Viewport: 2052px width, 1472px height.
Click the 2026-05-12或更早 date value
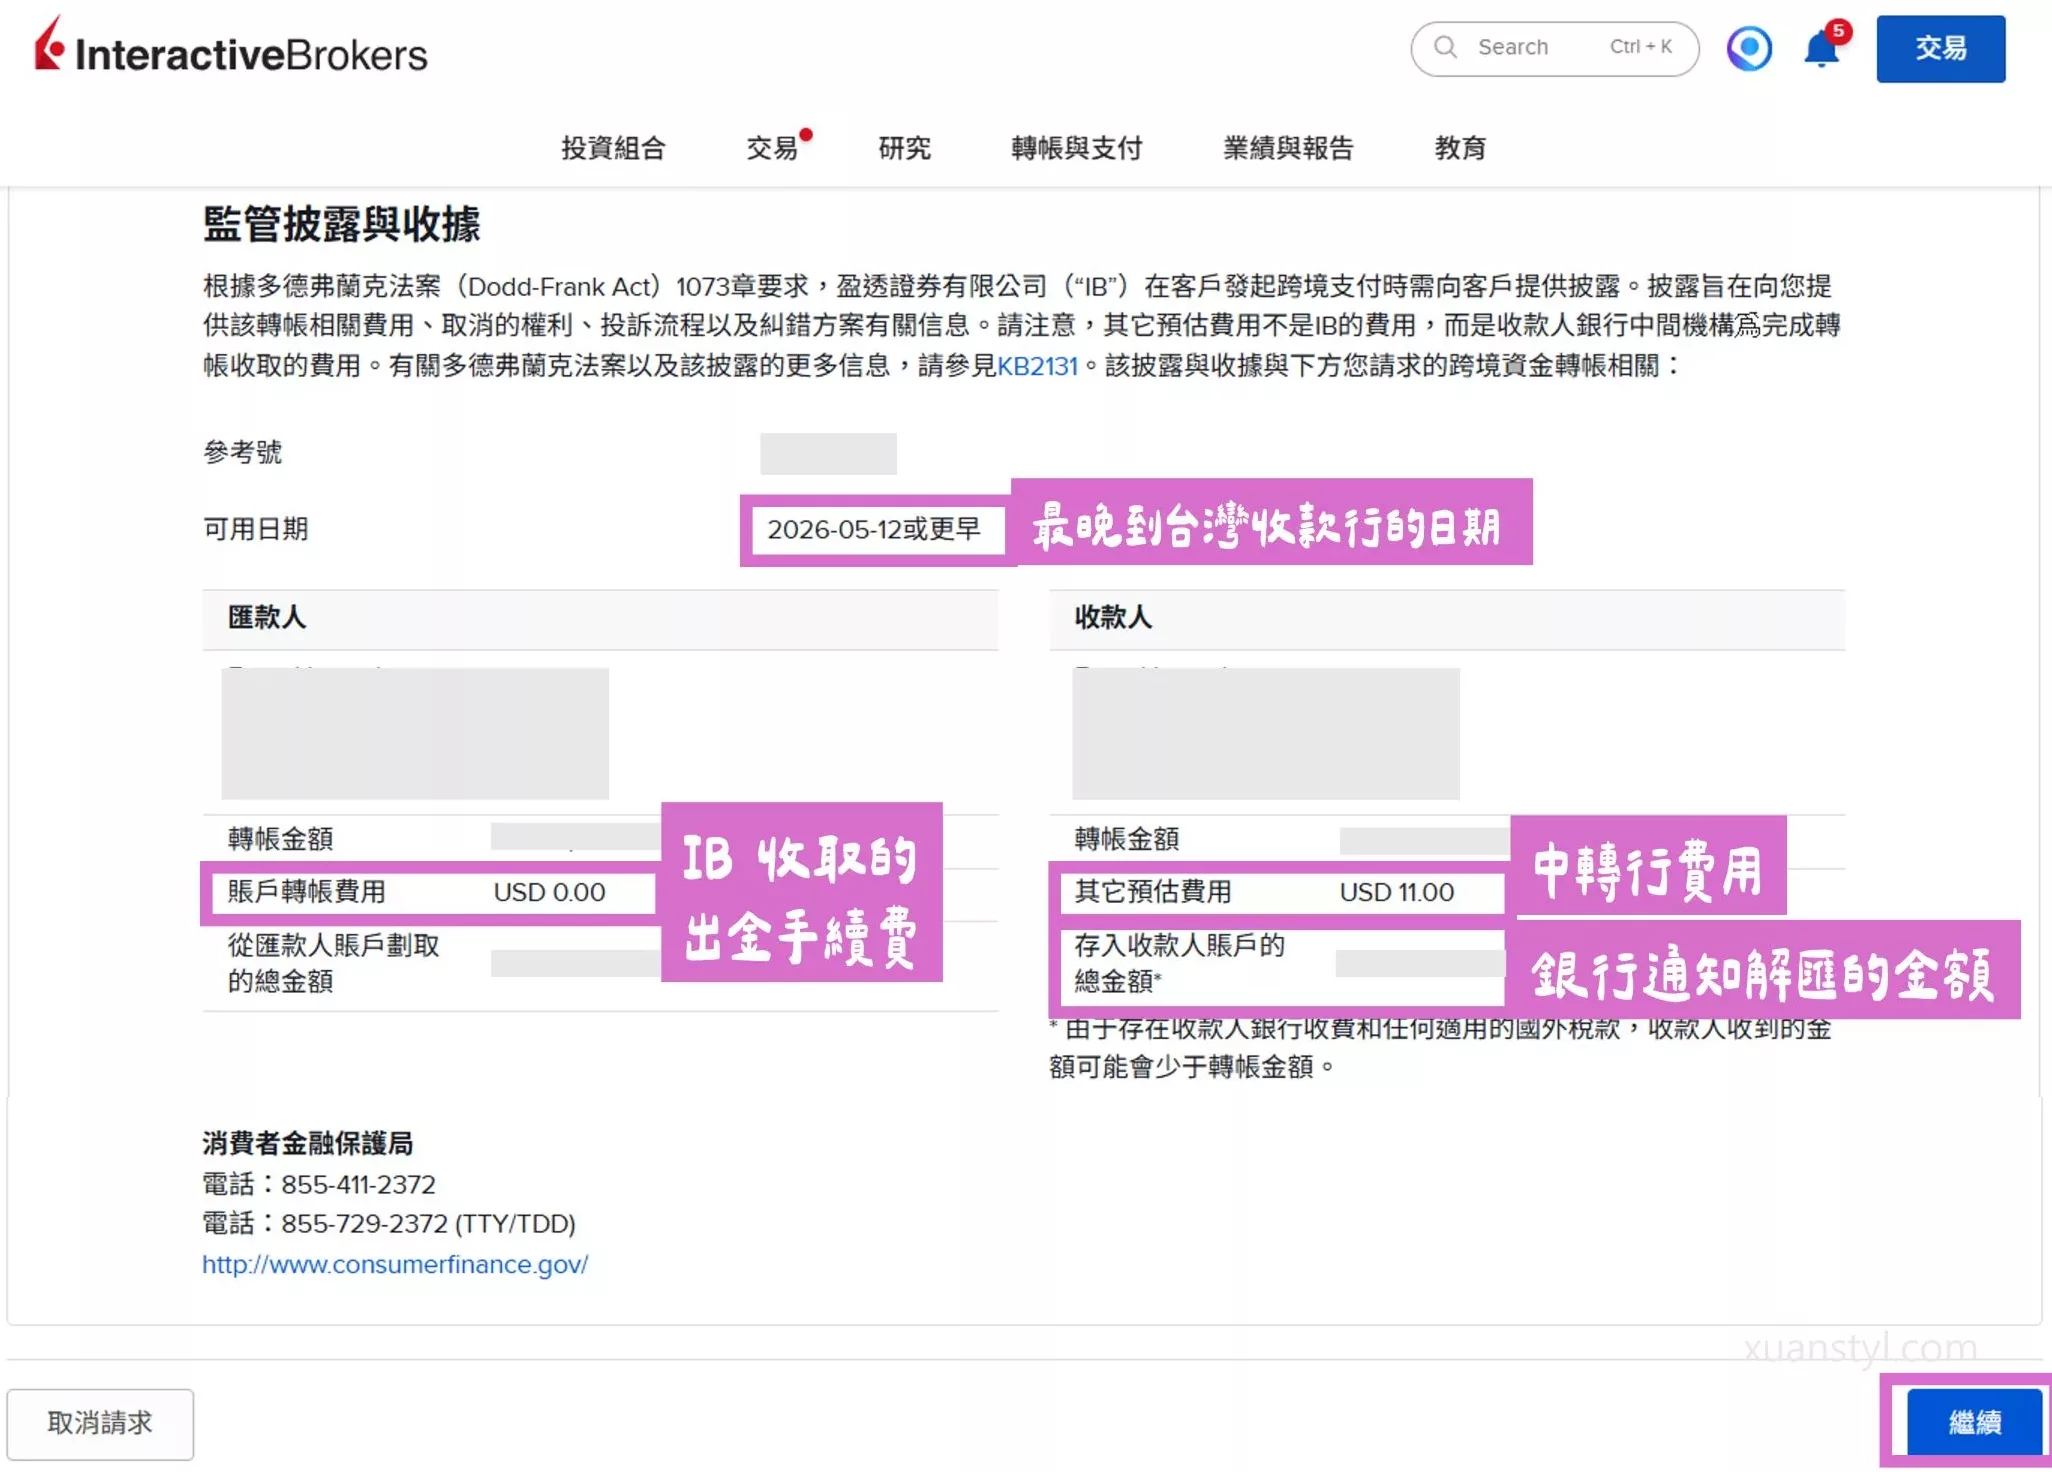(873, 529)
